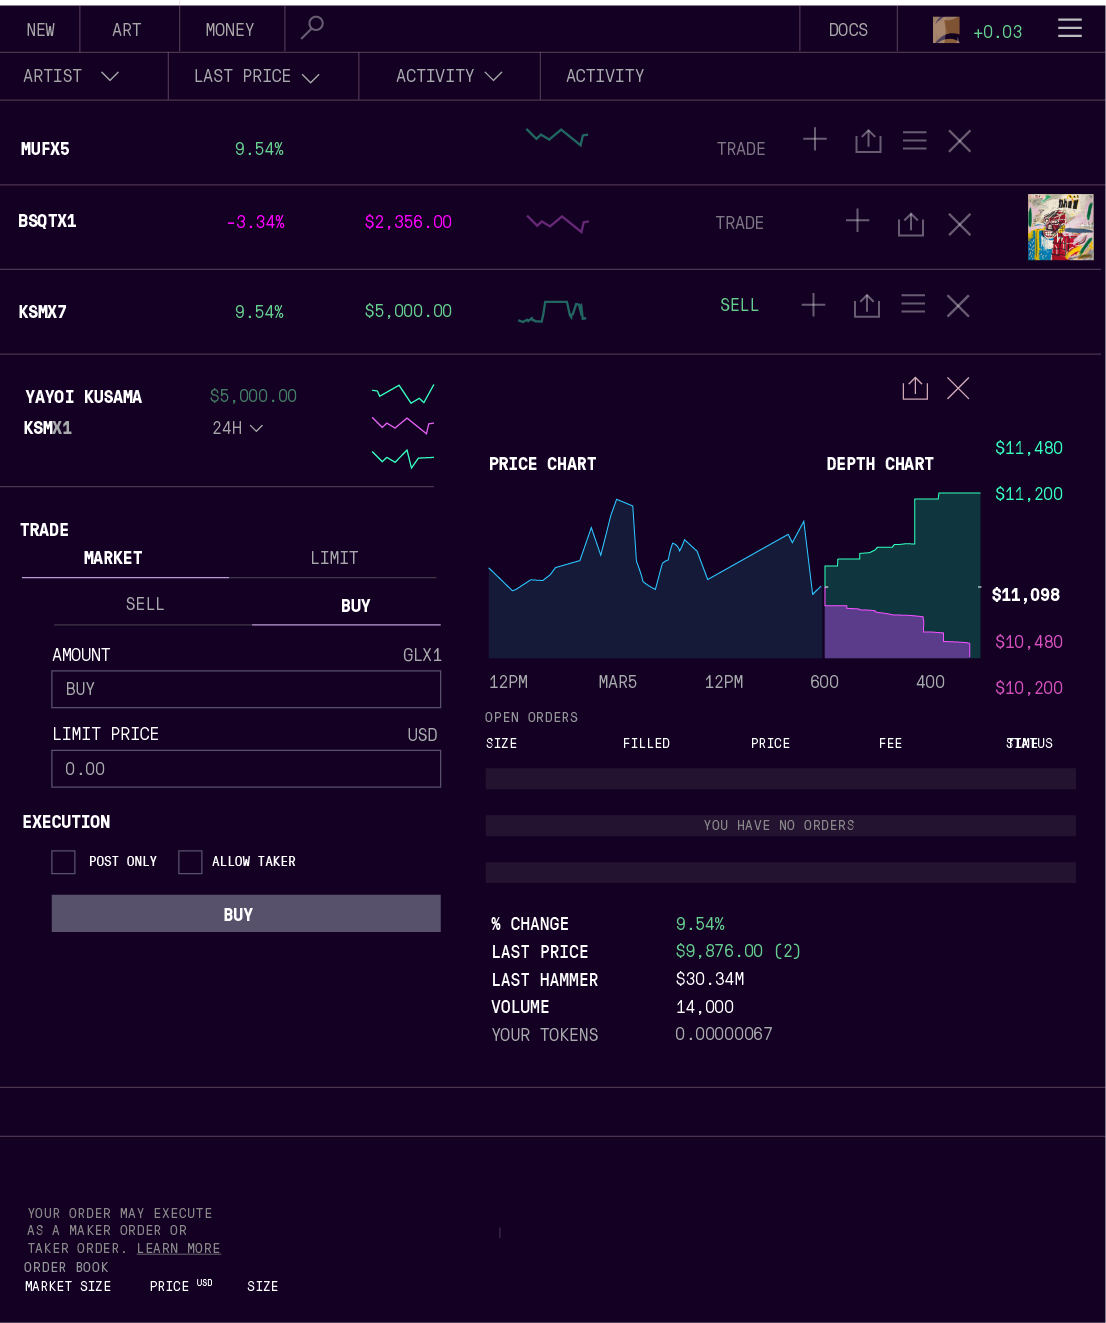The height and width of the screenshot is (1323, 1106).
Task: Click the plus icon in MUFX5 row
Action: pyautogui.click(x=815, y=139)
